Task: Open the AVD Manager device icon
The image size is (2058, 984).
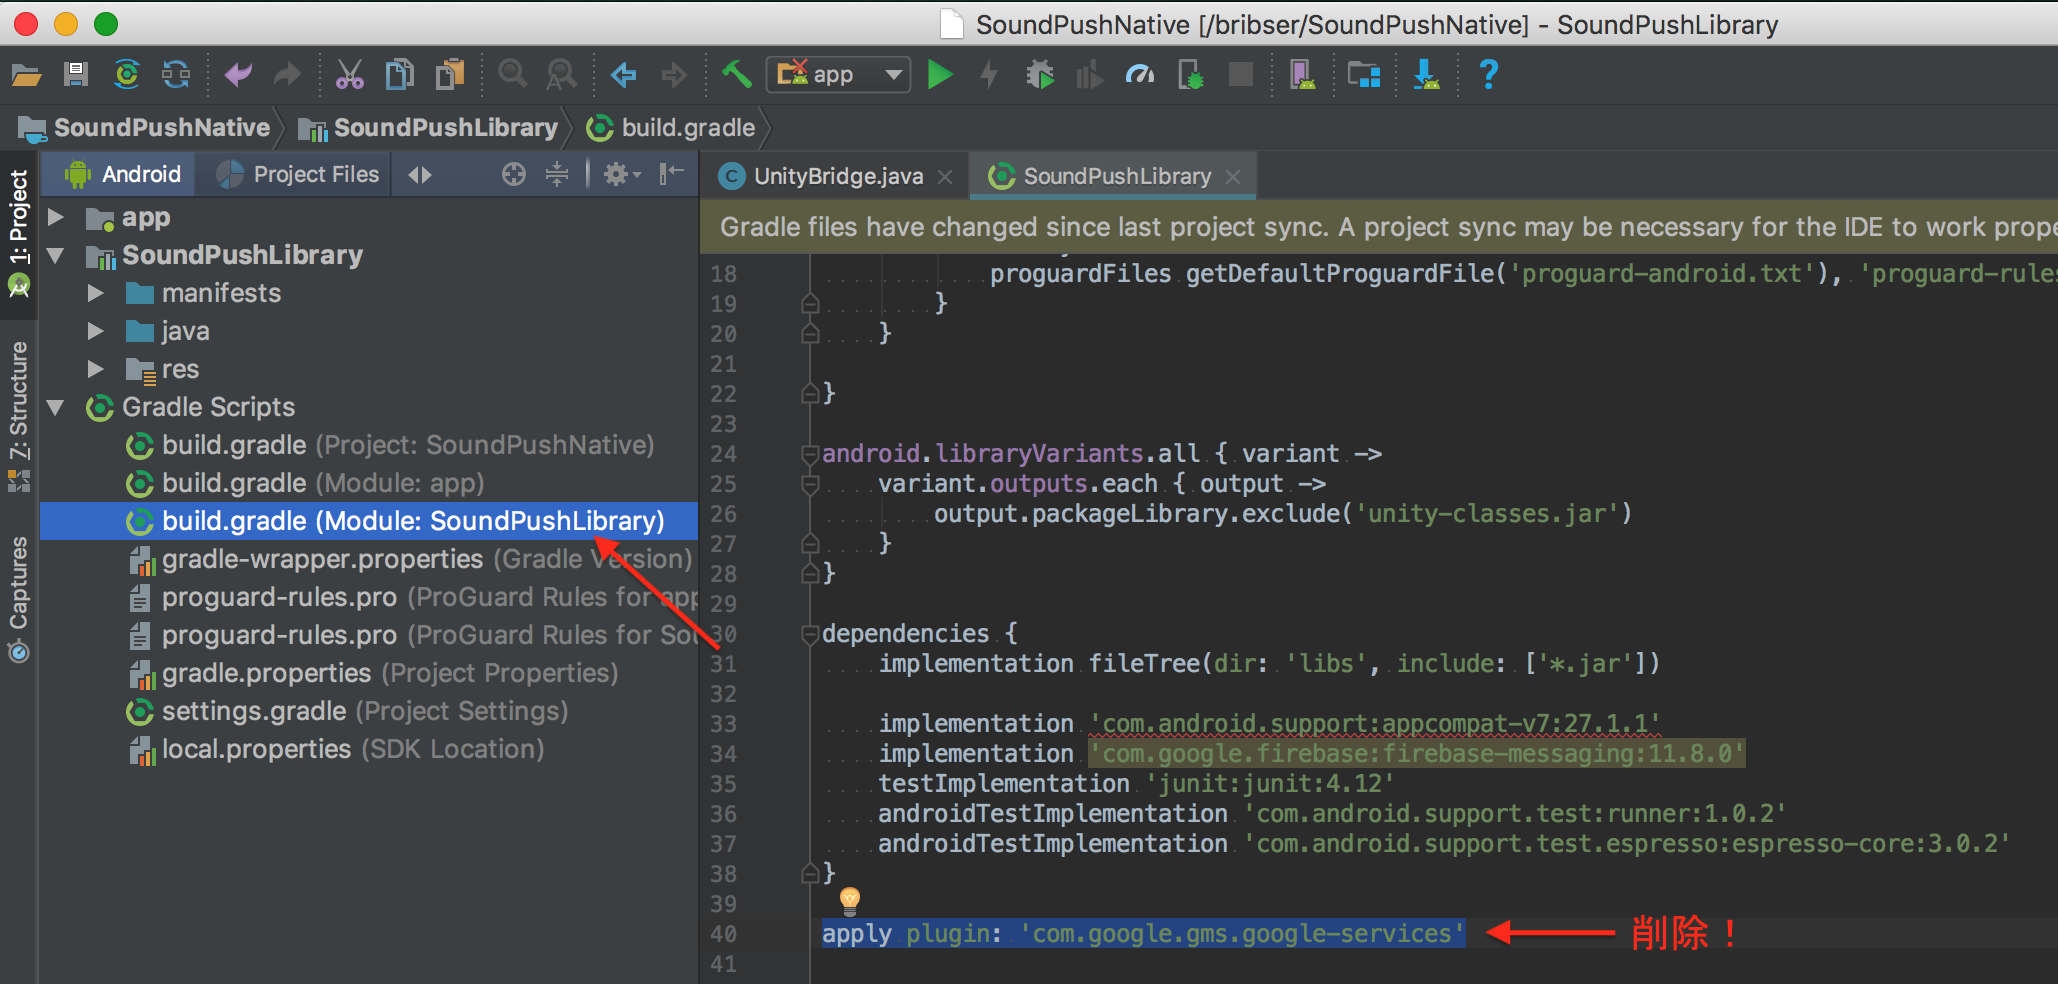Action: pyautogui.click(x=1302, y=75)
